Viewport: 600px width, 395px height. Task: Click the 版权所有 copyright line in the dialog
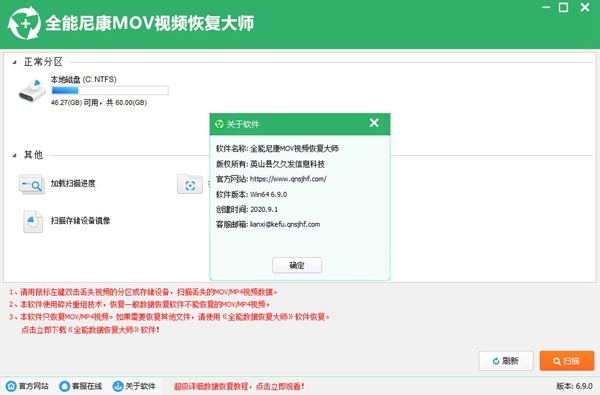(x=270, y=164)
